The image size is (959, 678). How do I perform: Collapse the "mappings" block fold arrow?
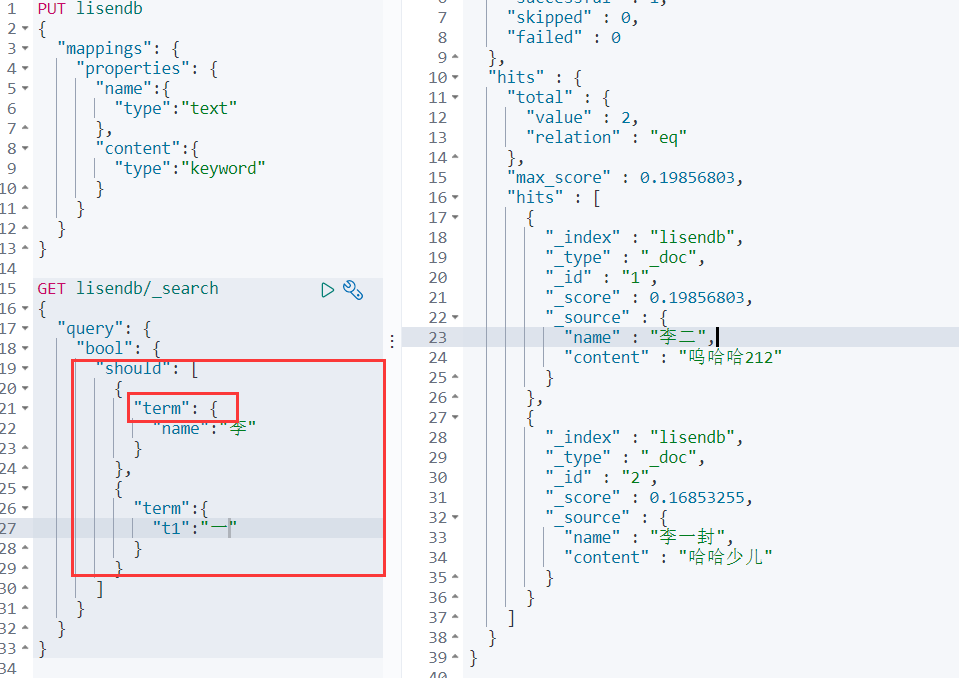click(25, 48)
